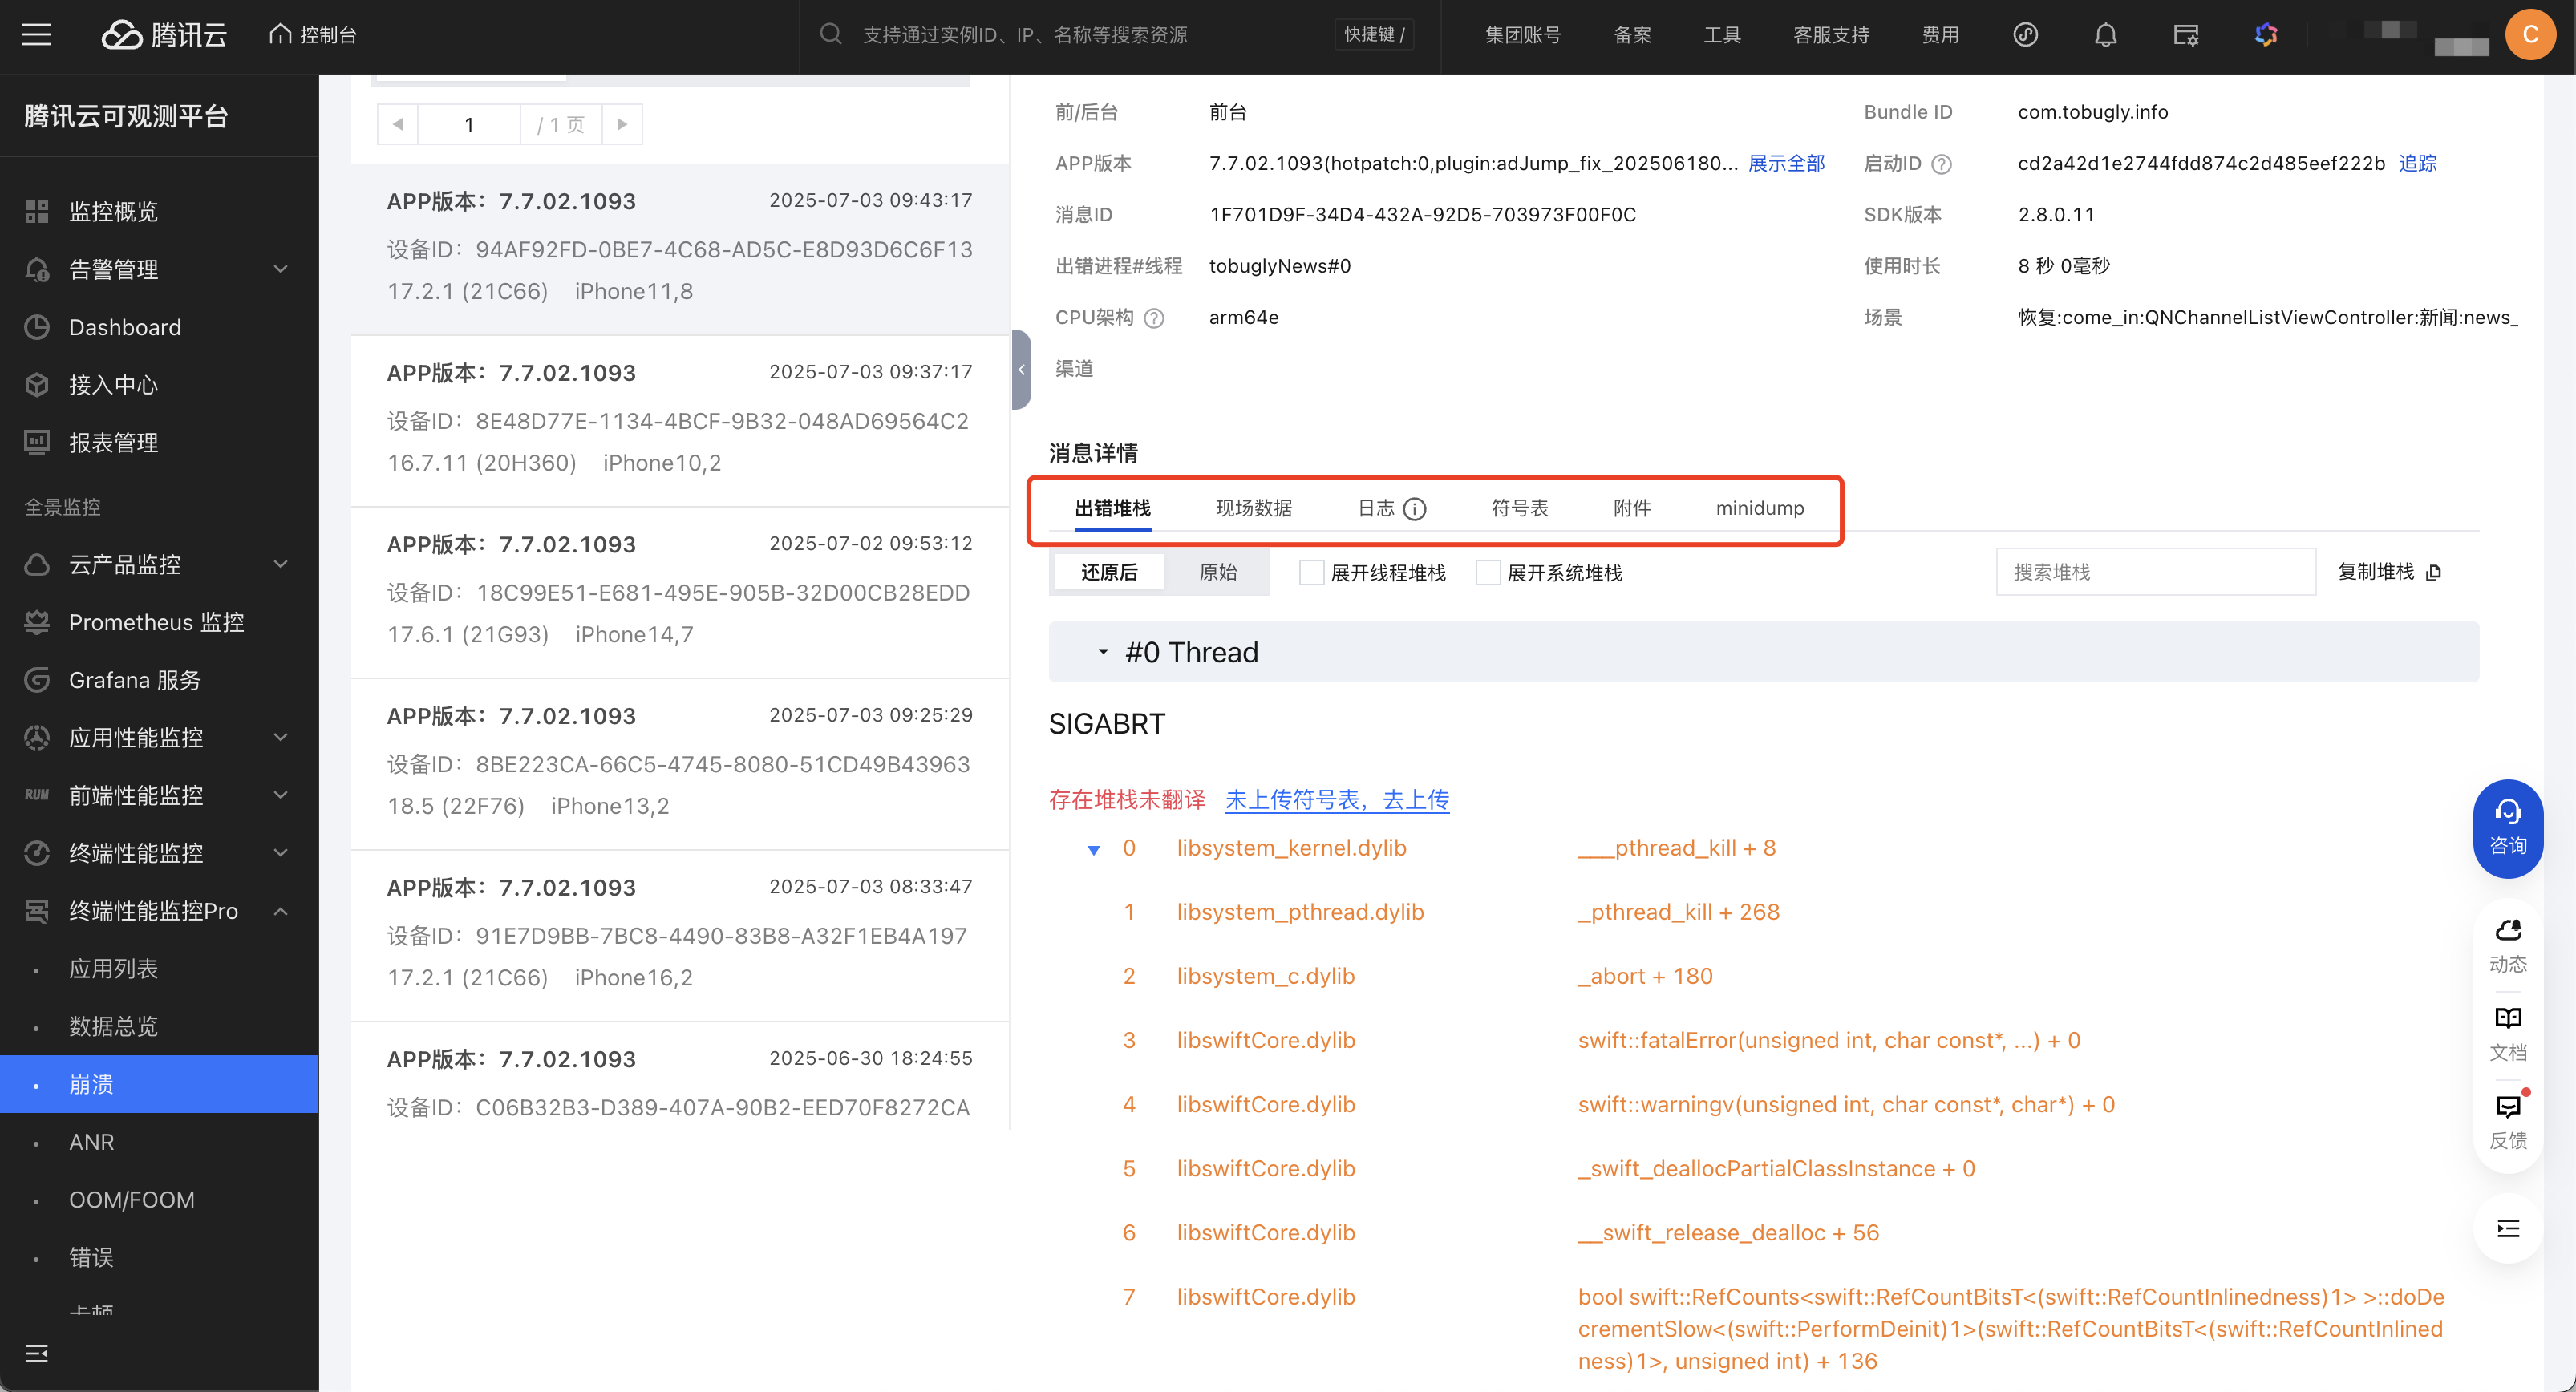This screenshot has height=1392, width=2576.
Task: Open account avatar C
Action: point(2530,35)
